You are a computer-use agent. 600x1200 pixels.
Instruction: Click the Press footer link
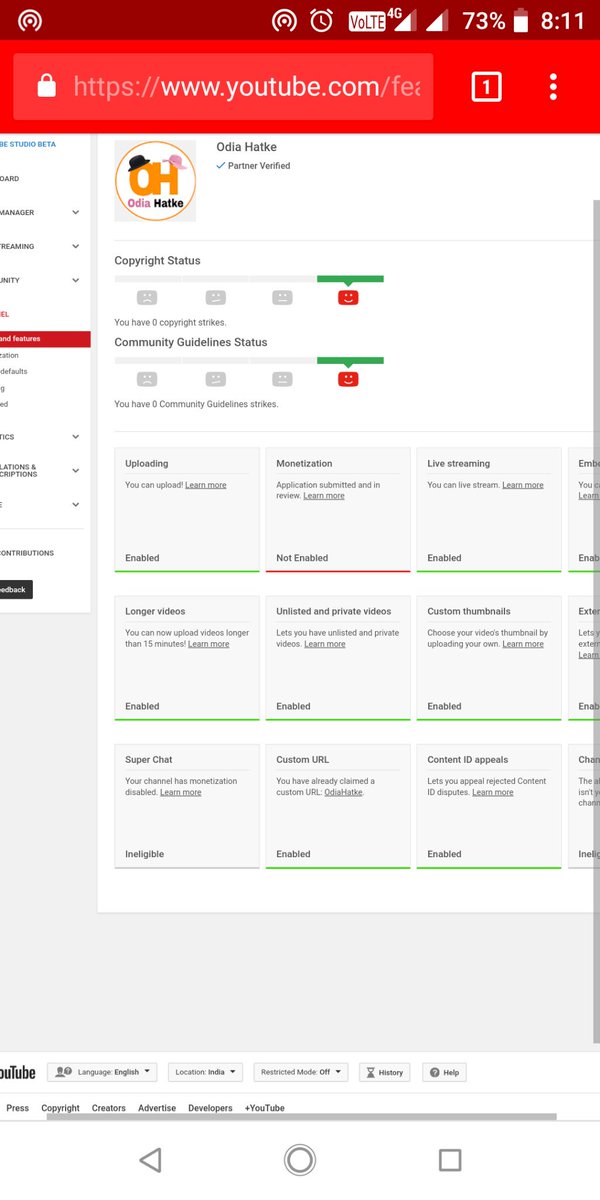[18, 1108]
